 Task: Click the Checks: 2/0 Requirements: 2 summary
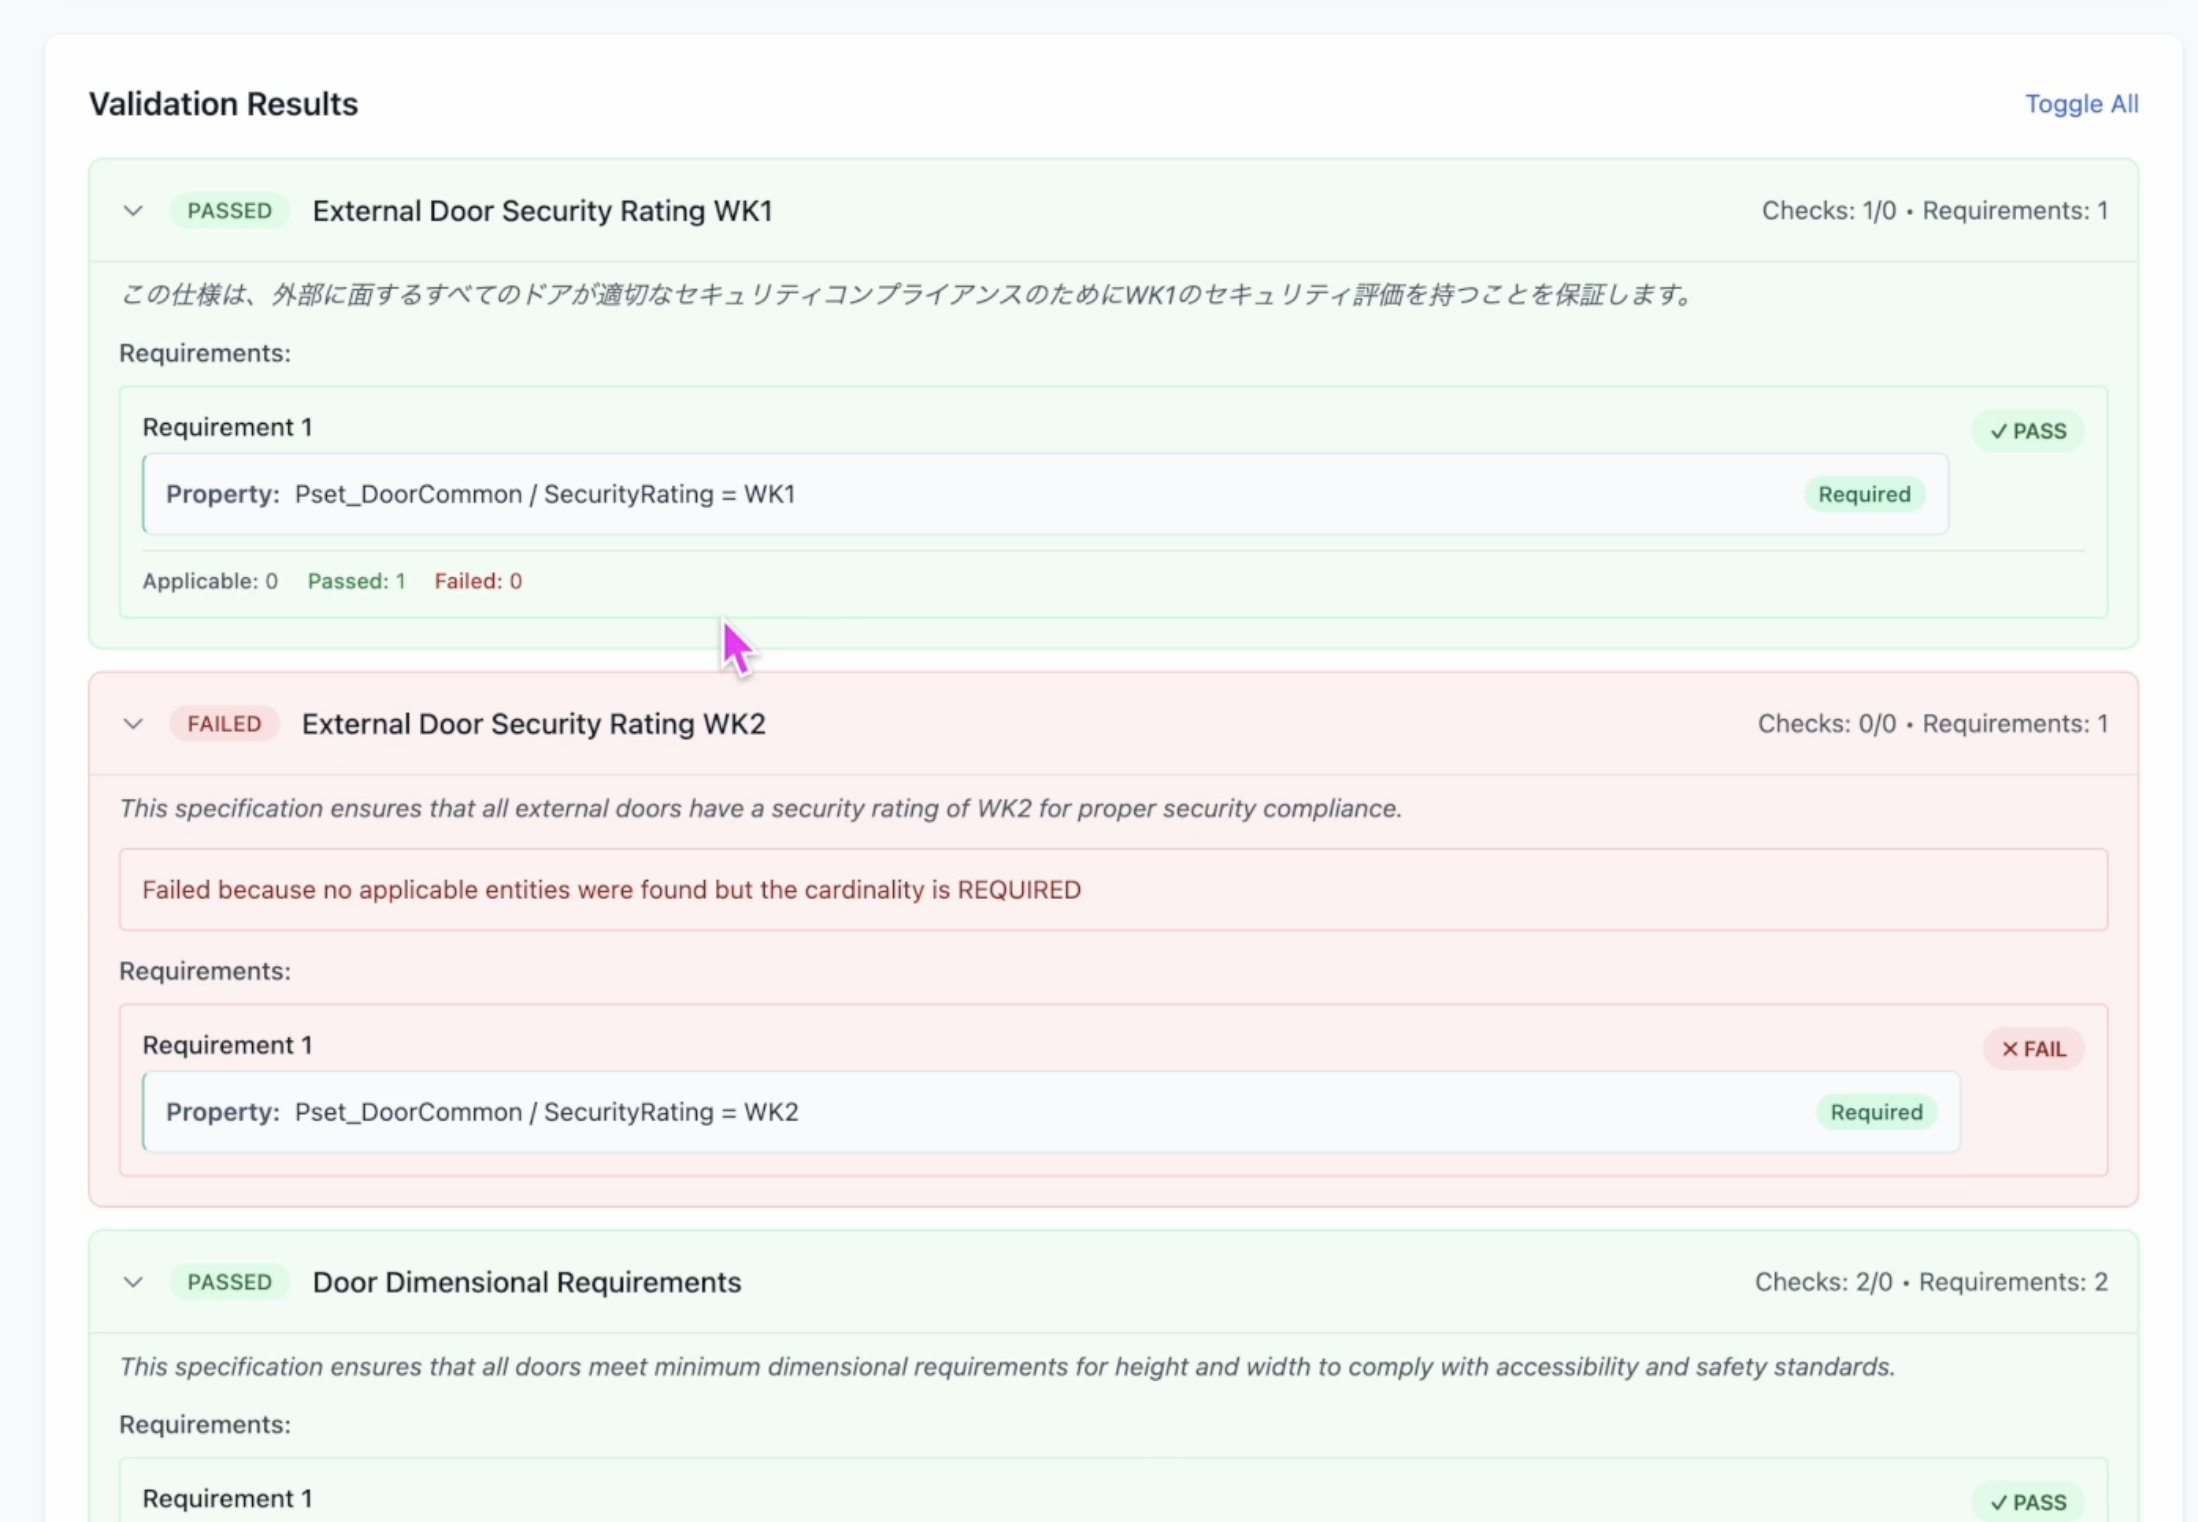[x=1931, y=1282]
